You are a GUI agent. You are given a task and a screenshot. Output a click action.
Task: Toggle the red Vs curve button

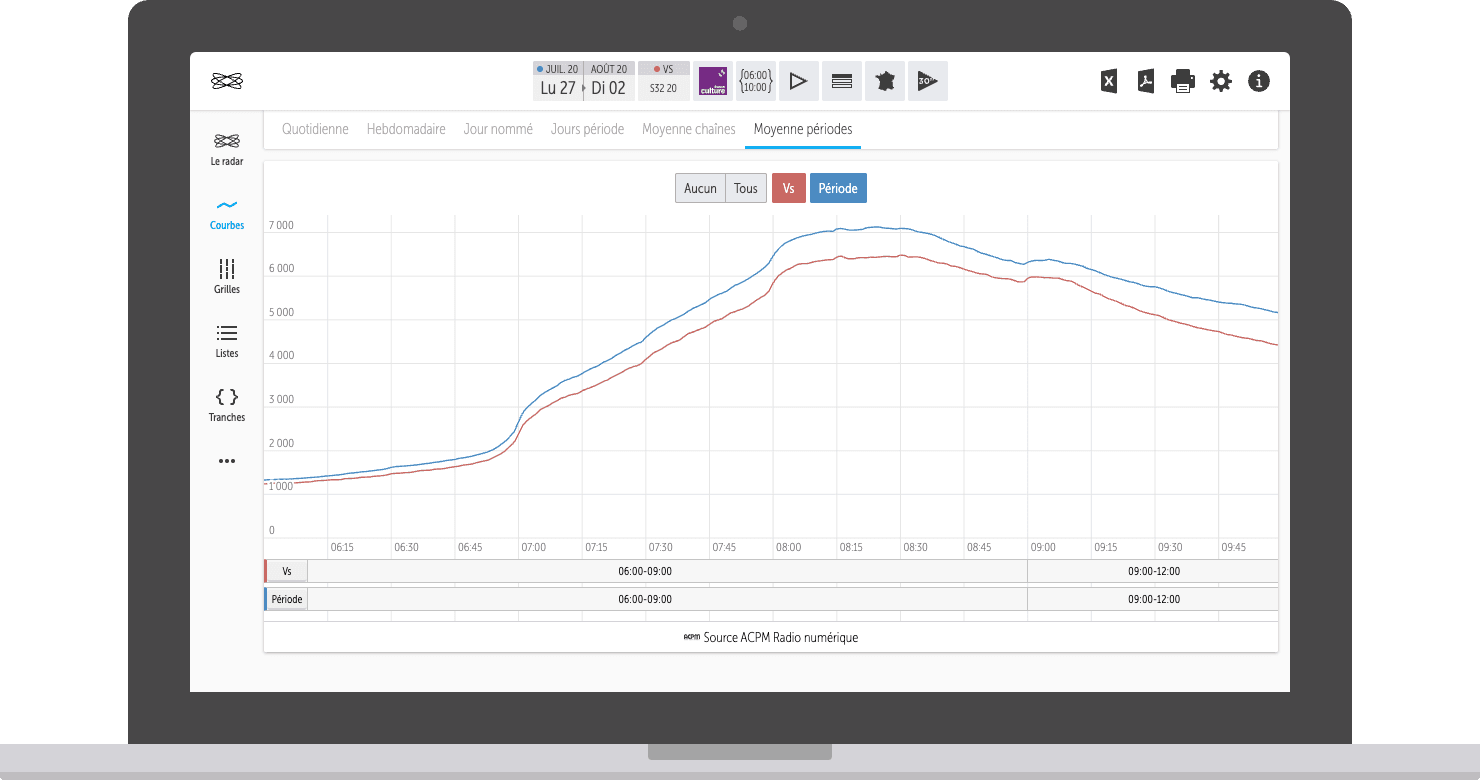[789, 188]
